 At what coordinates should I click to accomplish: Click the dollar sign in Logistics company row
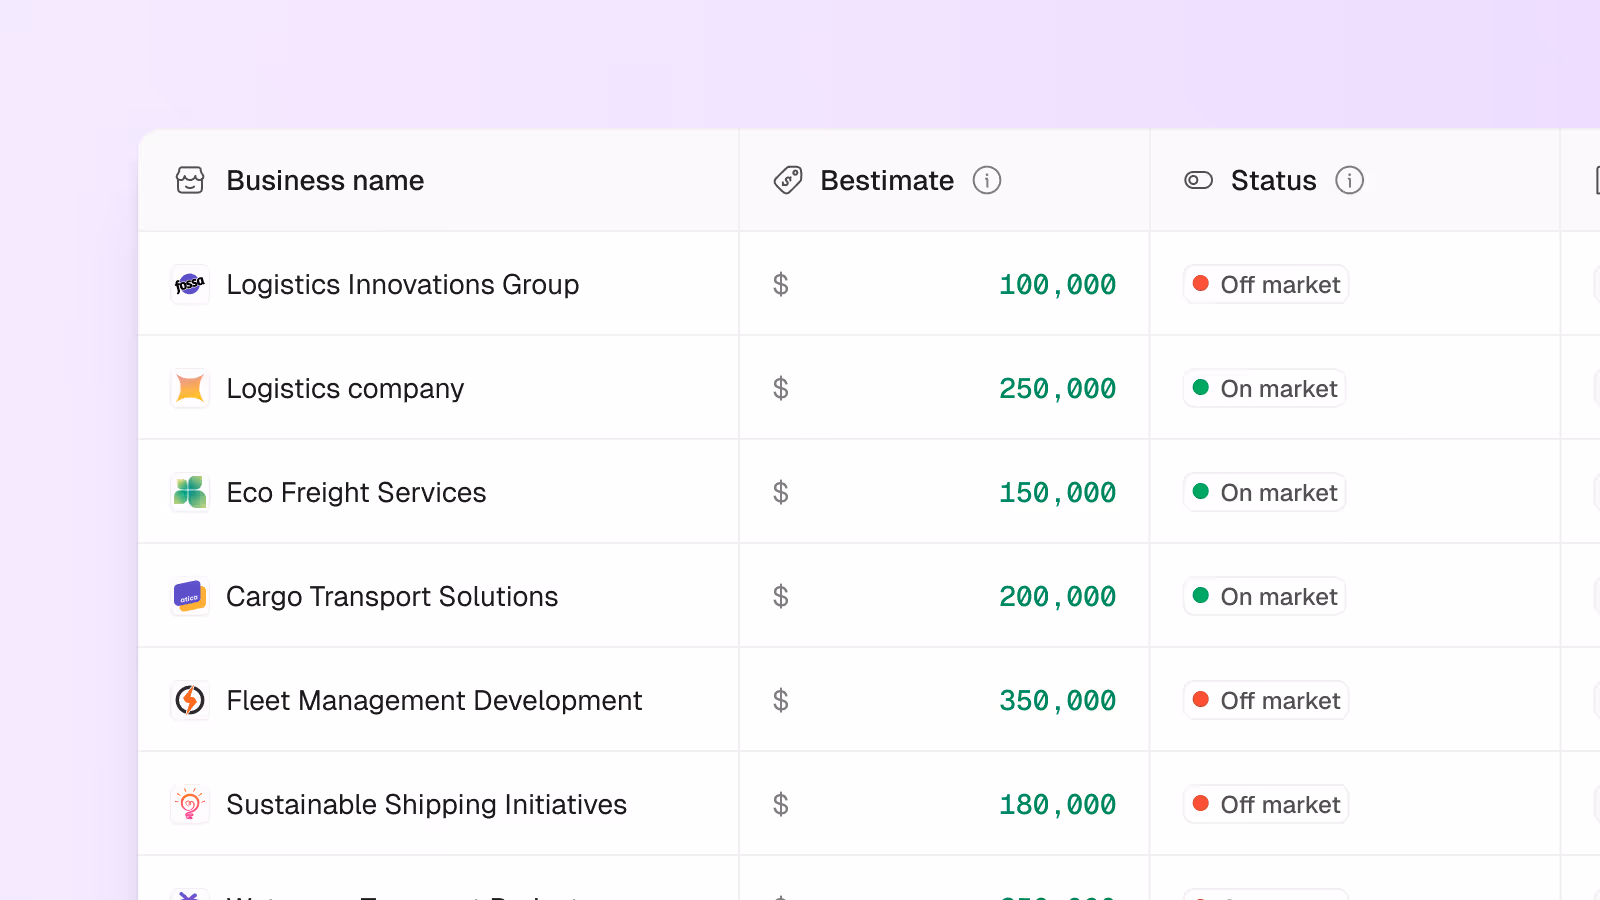781,388
